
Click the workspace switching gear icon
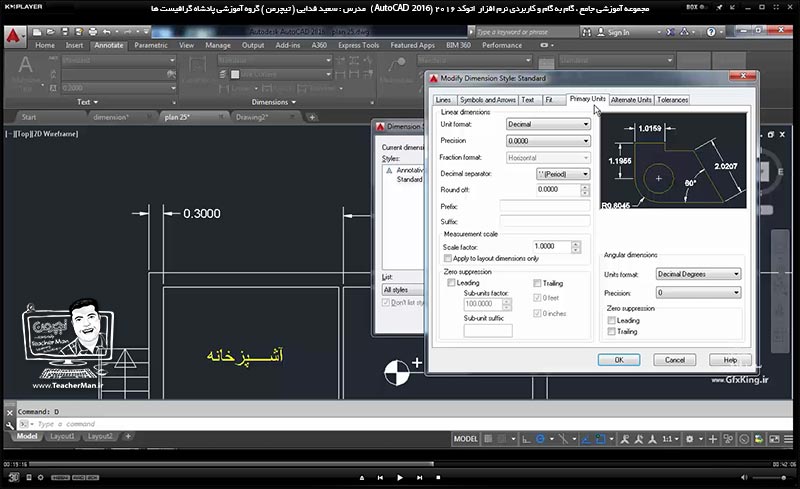(689, 439)
